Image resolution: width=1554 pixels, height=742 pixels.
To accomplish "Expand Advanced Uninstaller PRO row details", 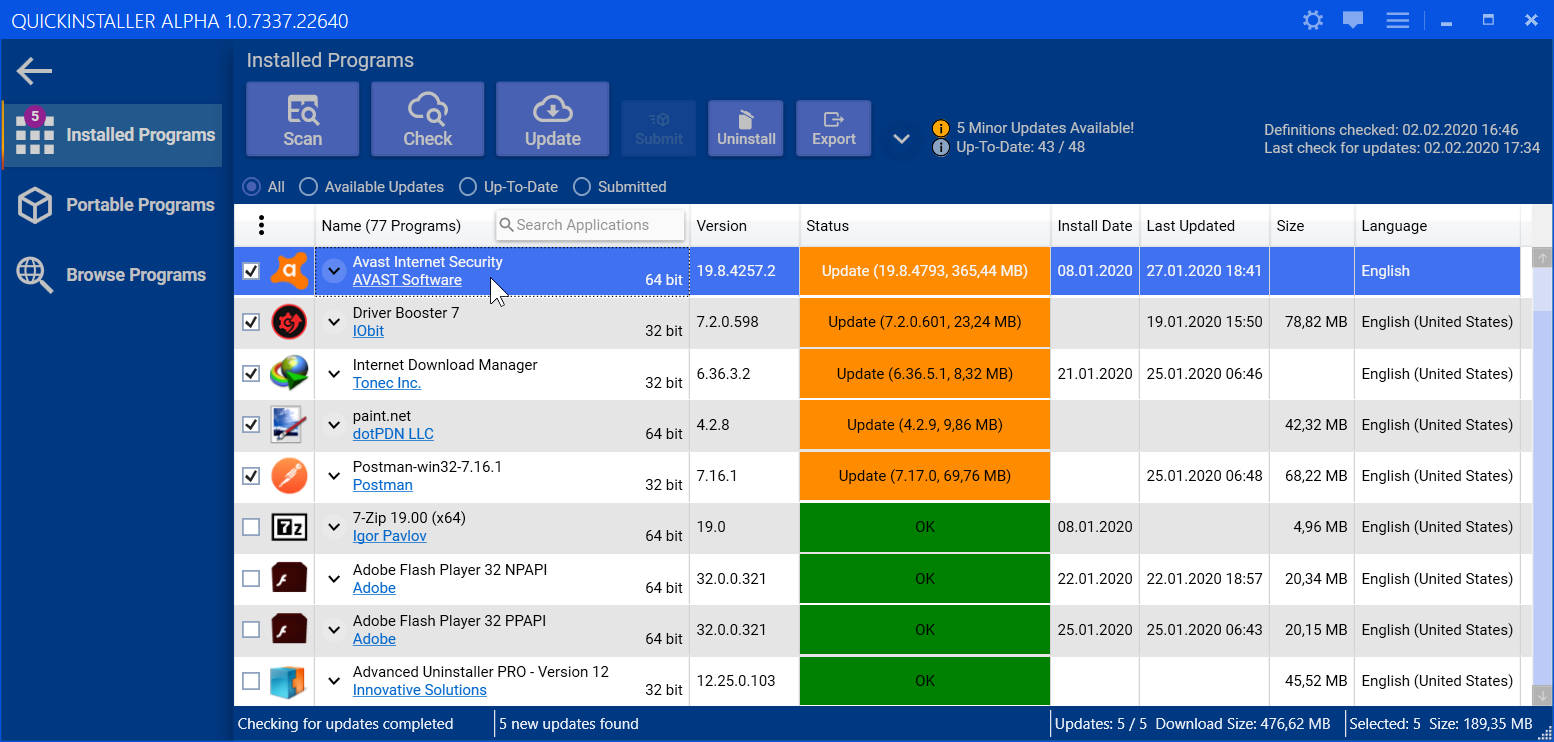I will [334, 681].
